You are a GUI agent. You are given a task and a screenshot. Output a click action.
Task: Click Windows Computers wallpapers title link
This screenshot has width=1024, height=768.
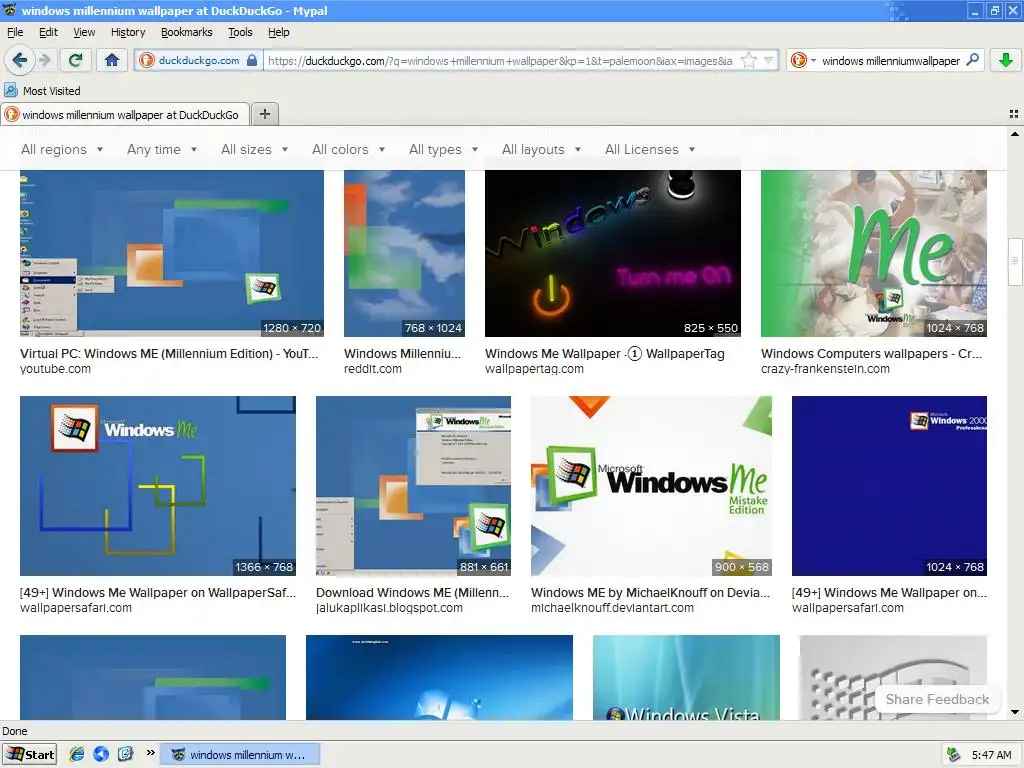[x=871, y=353]
